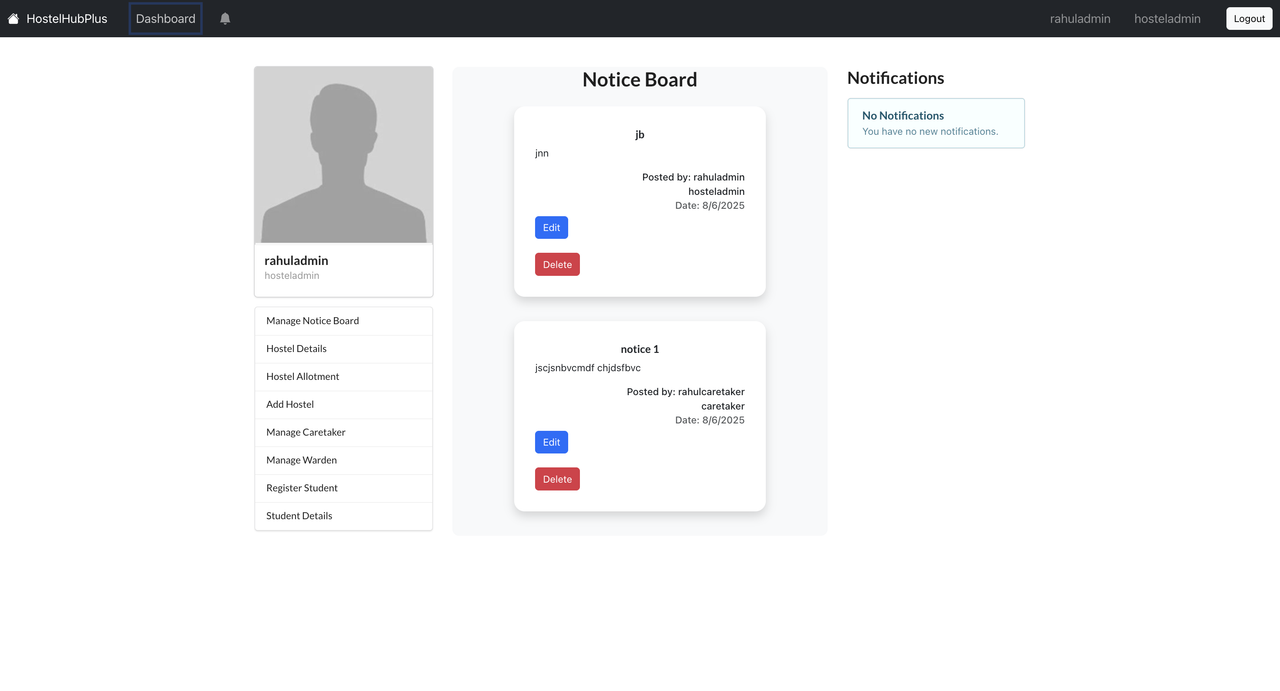Select Hostel Allotment in the sidebar
1280x691 pixels.
coord(344,377)
